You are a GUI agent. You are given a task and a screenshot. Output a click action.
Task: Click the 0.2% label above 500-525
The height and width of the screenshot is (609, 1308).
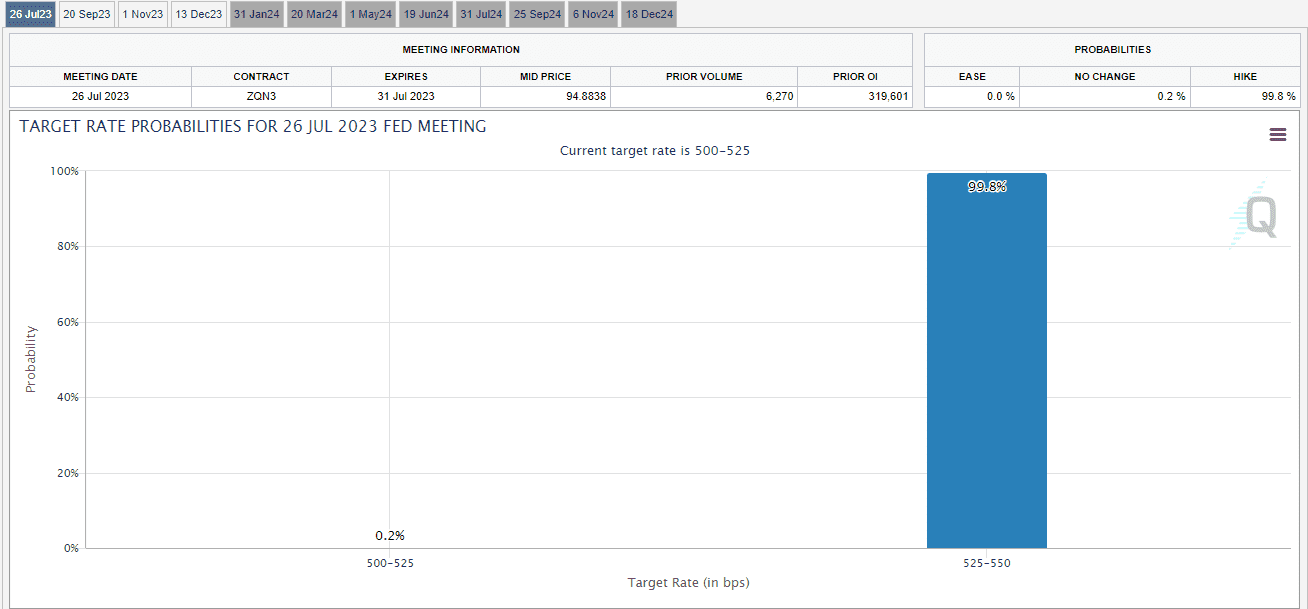click(389, 536)
